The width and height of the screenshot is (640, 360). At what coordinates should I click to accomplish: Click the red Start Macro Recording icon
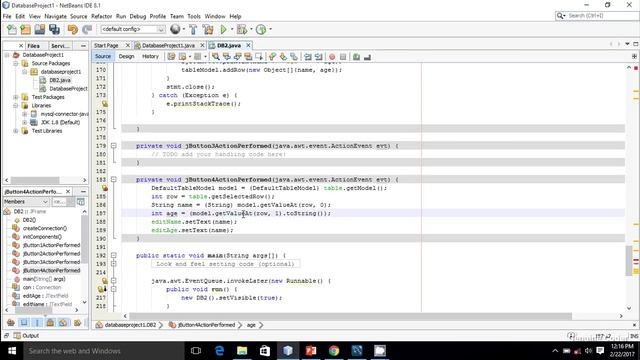point(332,57)
